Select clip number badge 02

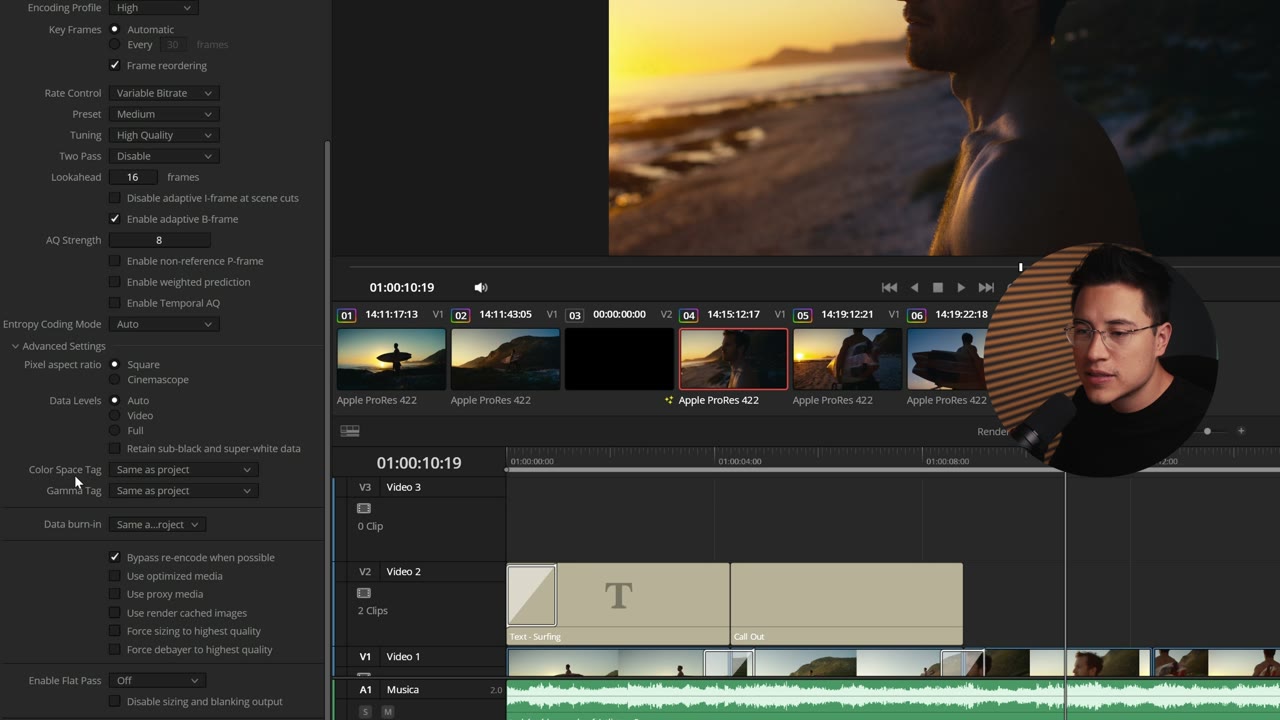[x=460, y=315]
